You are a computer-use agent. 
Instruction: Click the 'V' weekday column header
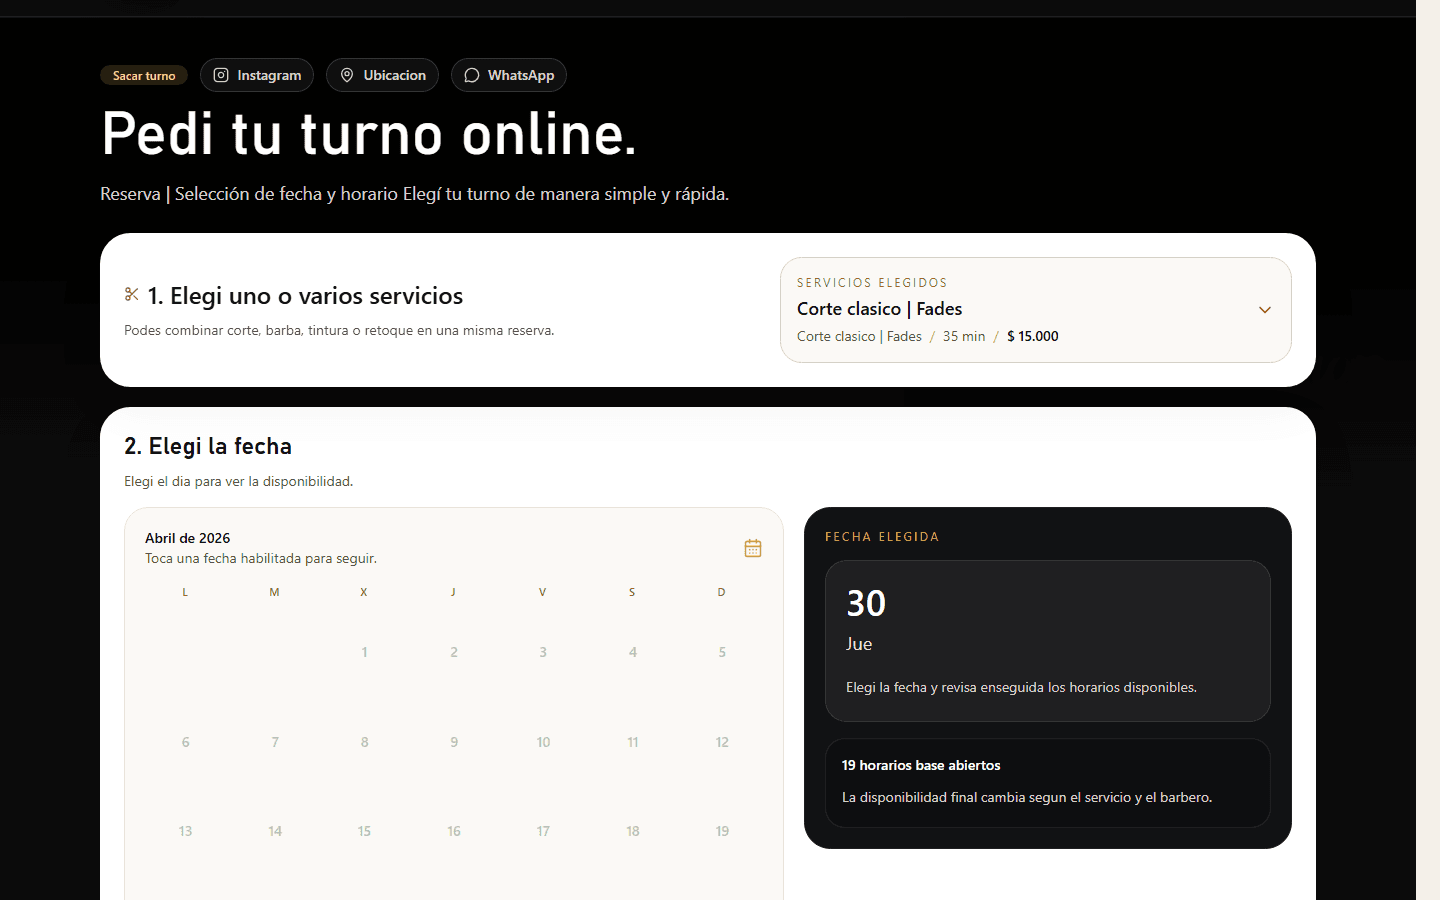(x=543, y=592)
